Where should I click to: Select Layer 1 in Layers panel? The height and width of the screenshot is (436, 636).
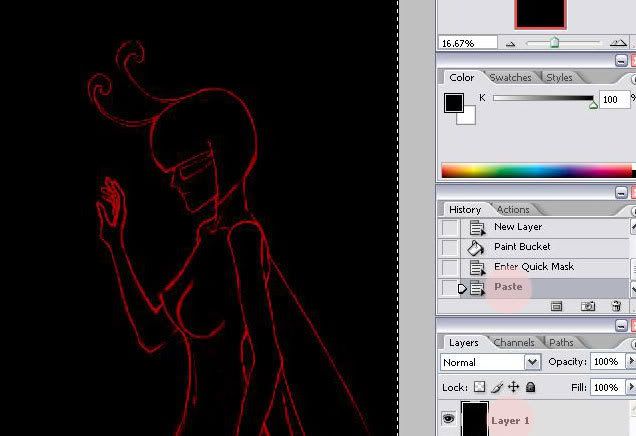coord(537,419)
